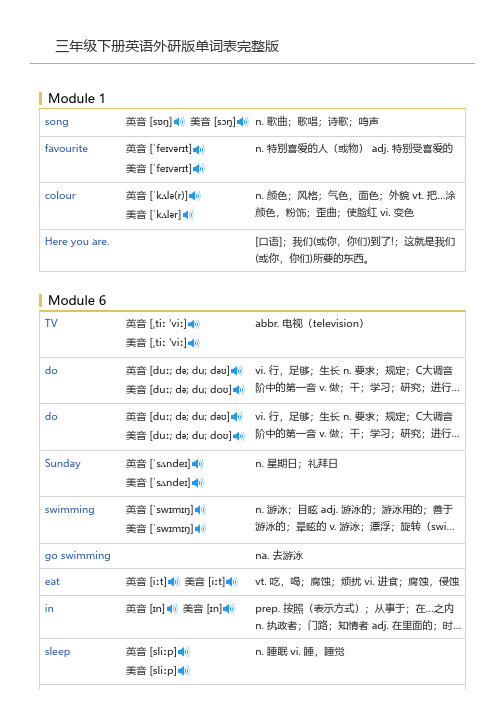
Task: Play American pronunciation of in
Action: coord(228,609)
